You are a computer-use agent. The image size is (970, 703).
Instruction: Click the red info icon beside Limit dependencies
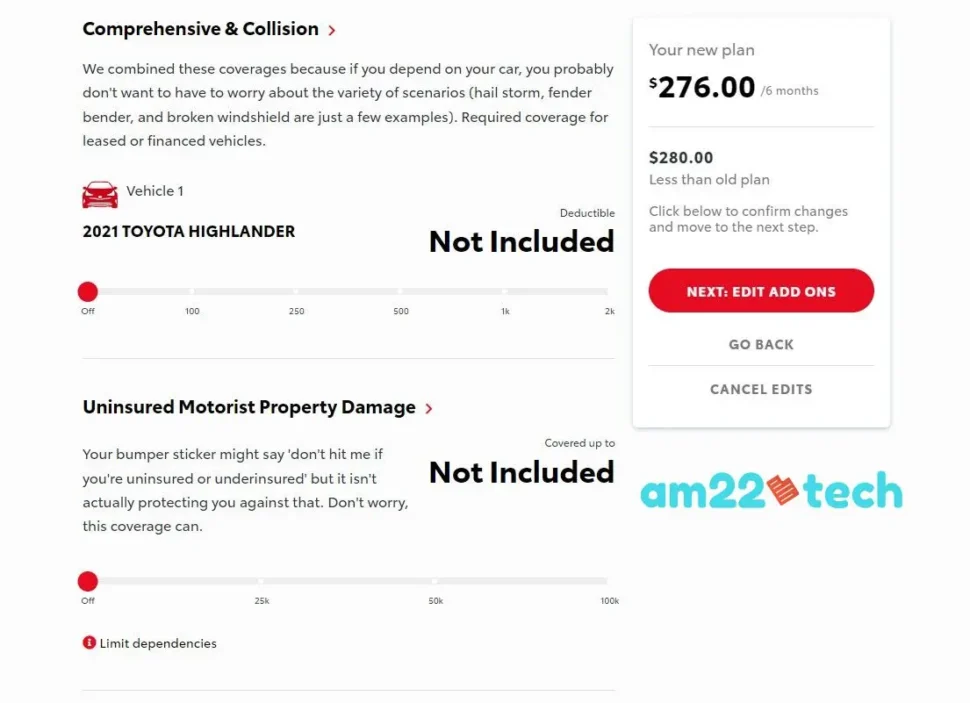[x=89, y=643]
